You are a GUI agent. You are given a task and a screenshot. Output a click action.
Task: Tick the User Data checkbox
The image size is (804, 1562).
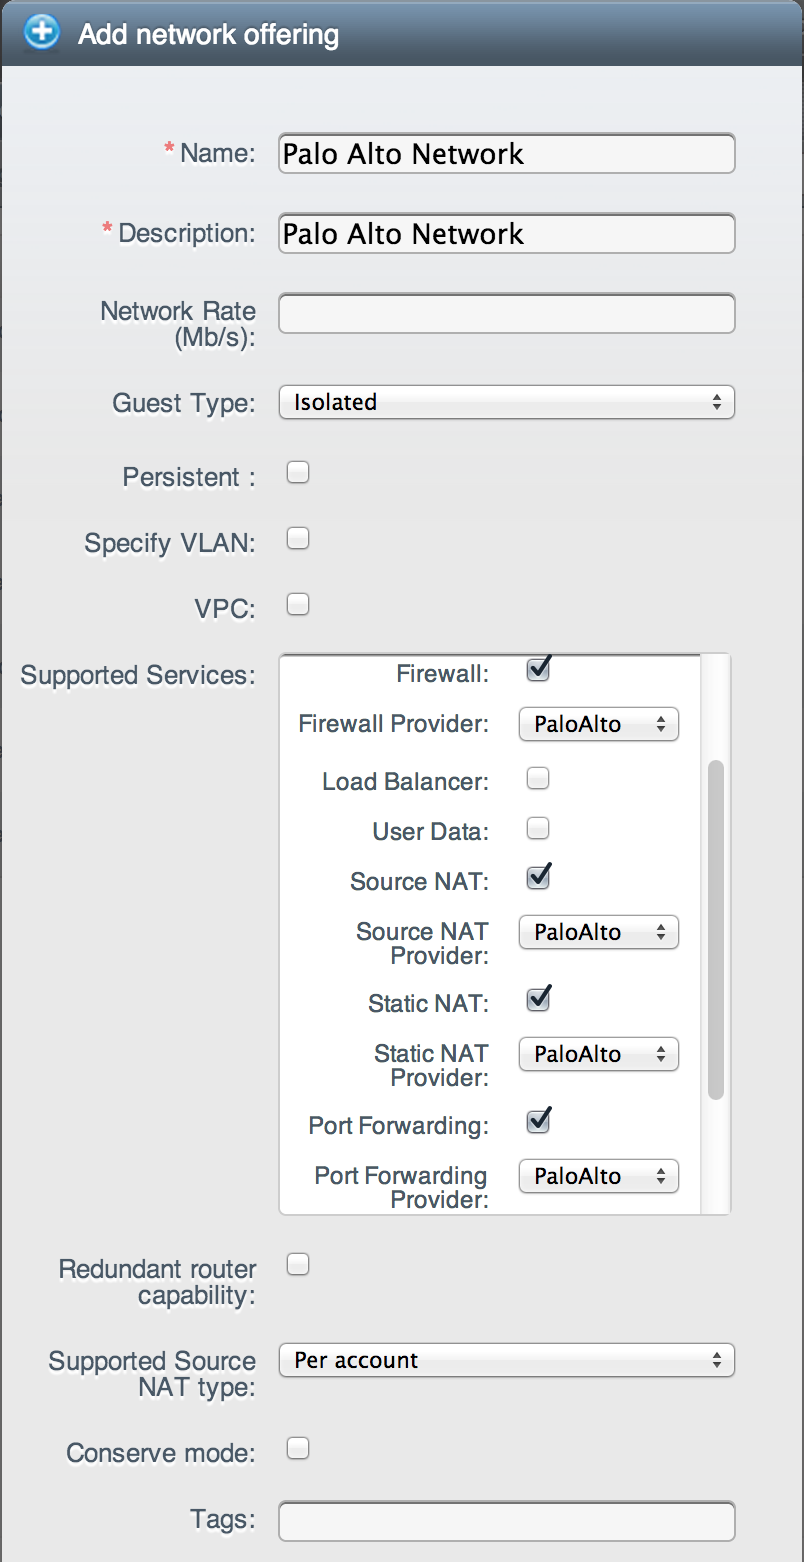tap(538, 828)
